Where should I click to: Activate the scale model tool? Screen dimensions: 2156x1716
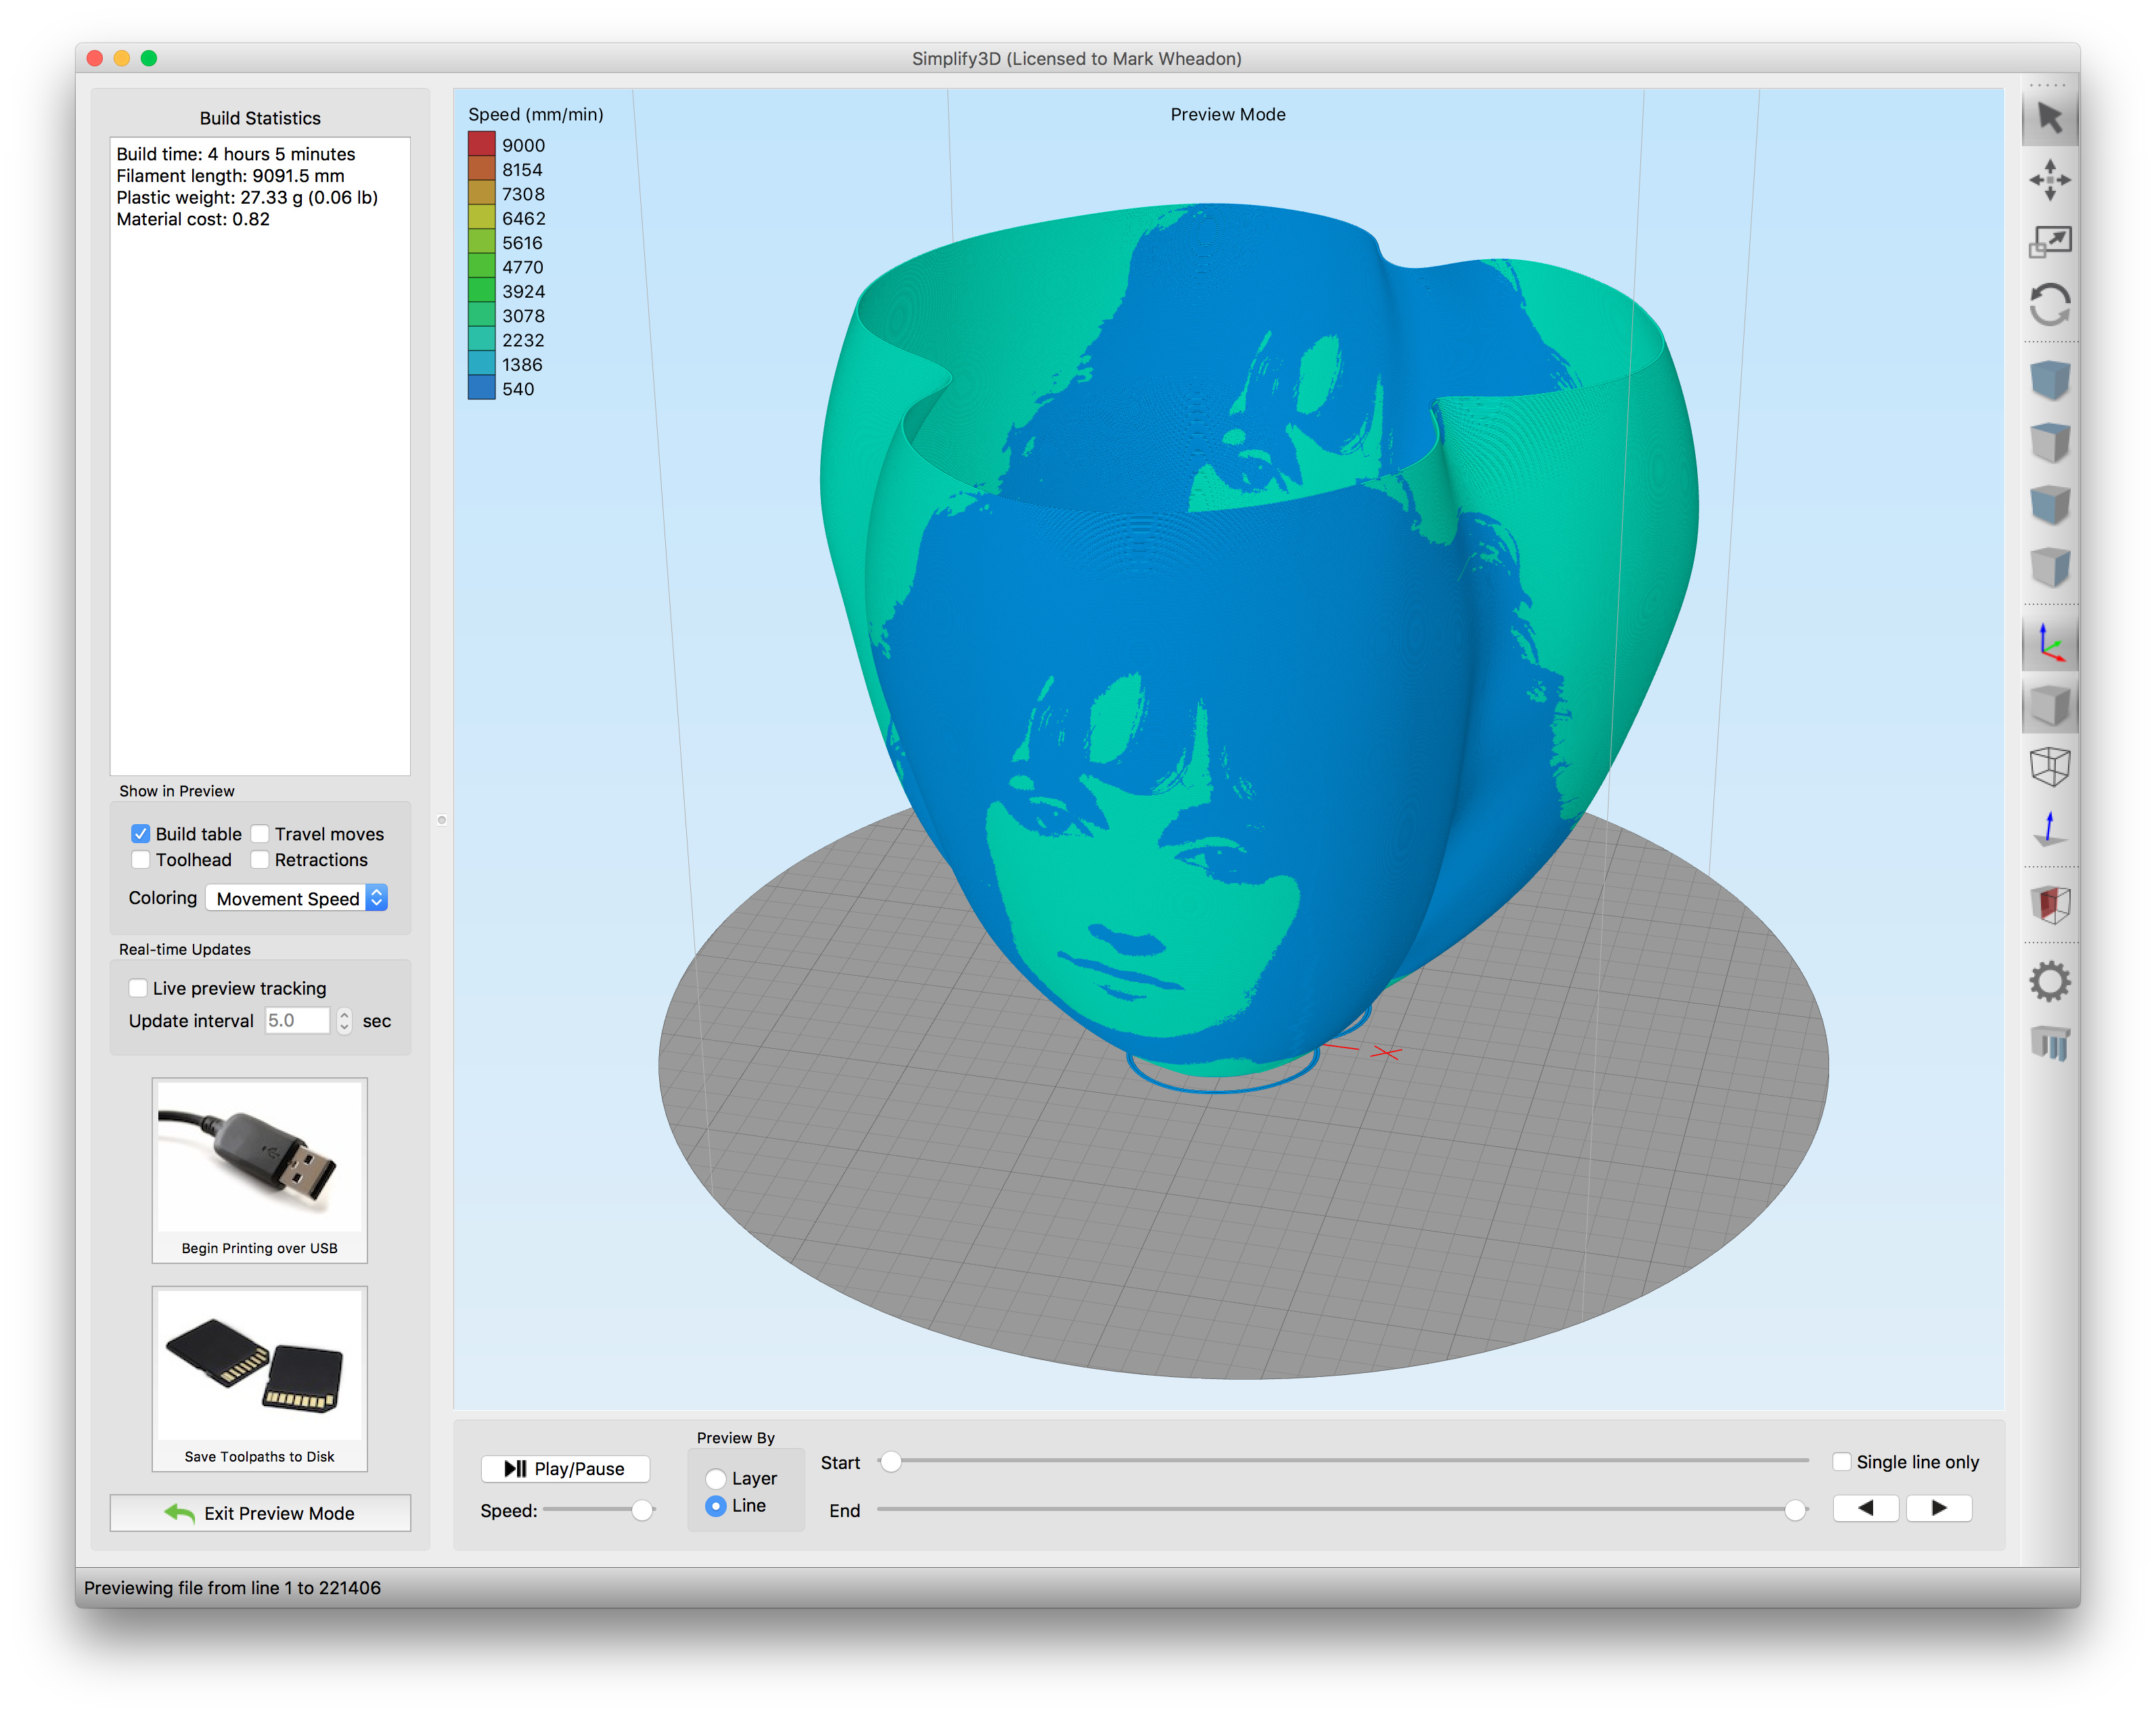(2049, 242)
